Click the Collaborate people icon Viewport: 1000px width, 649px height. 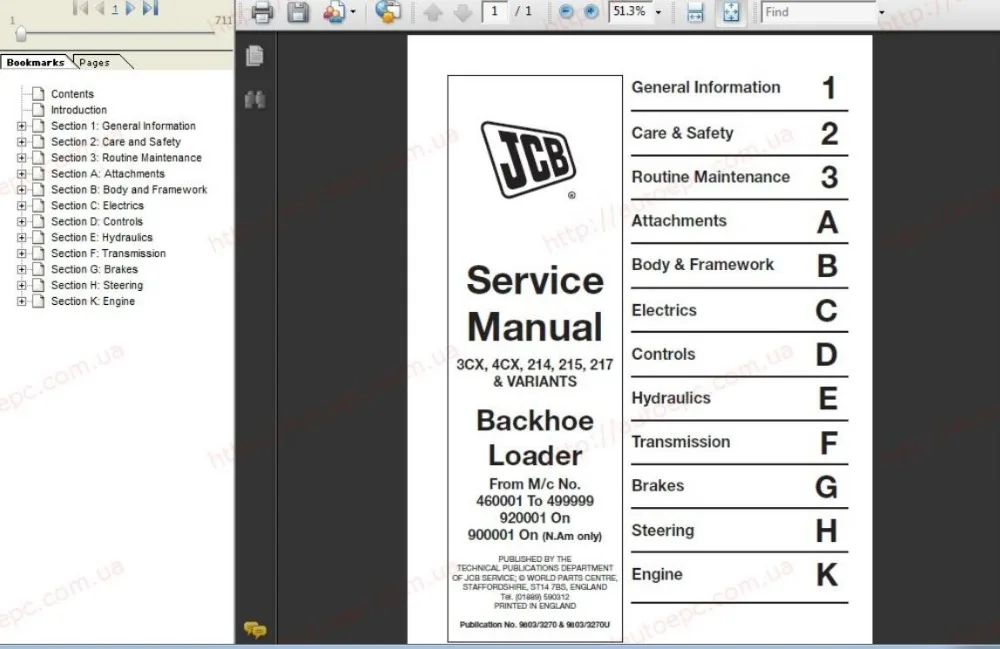tap(334, 12)
